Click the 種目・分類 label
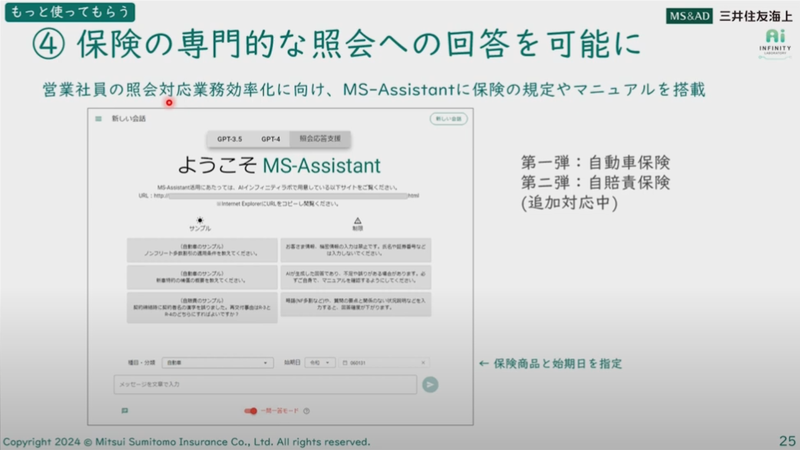The image size is (800, 450). pyautogui.click(x=141, y=363)
